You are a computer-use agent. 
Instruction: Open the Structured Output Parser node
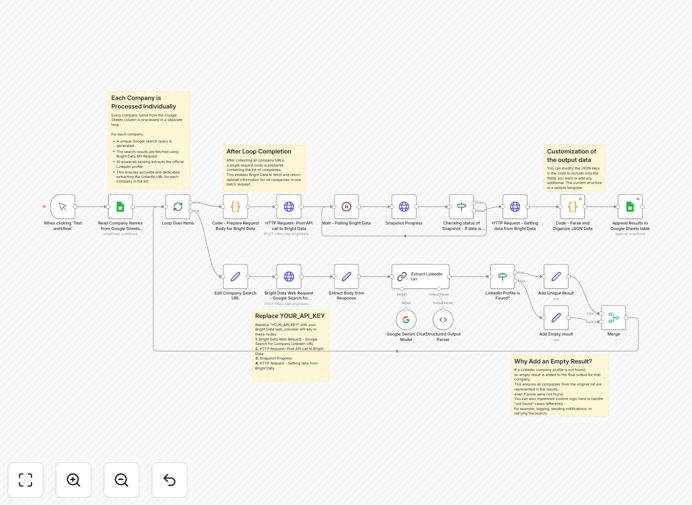tap(443, 320)
